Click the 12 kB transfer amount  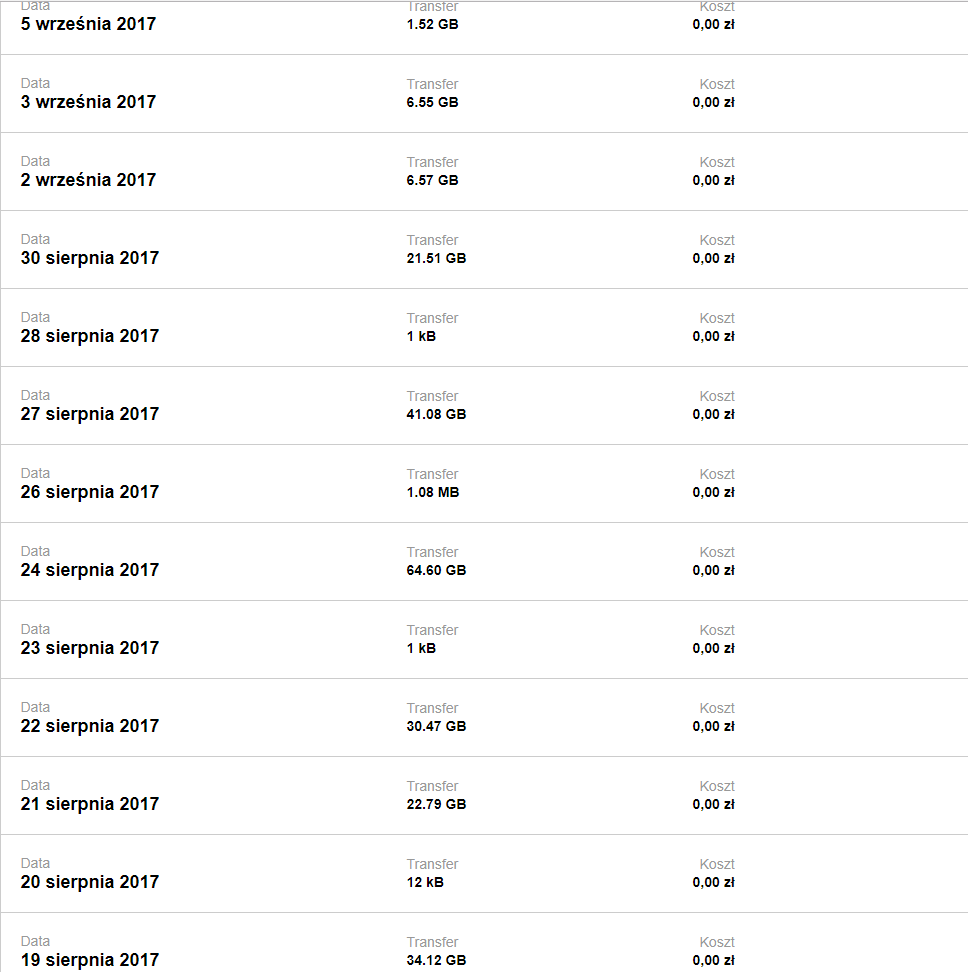tap(425, 883)
